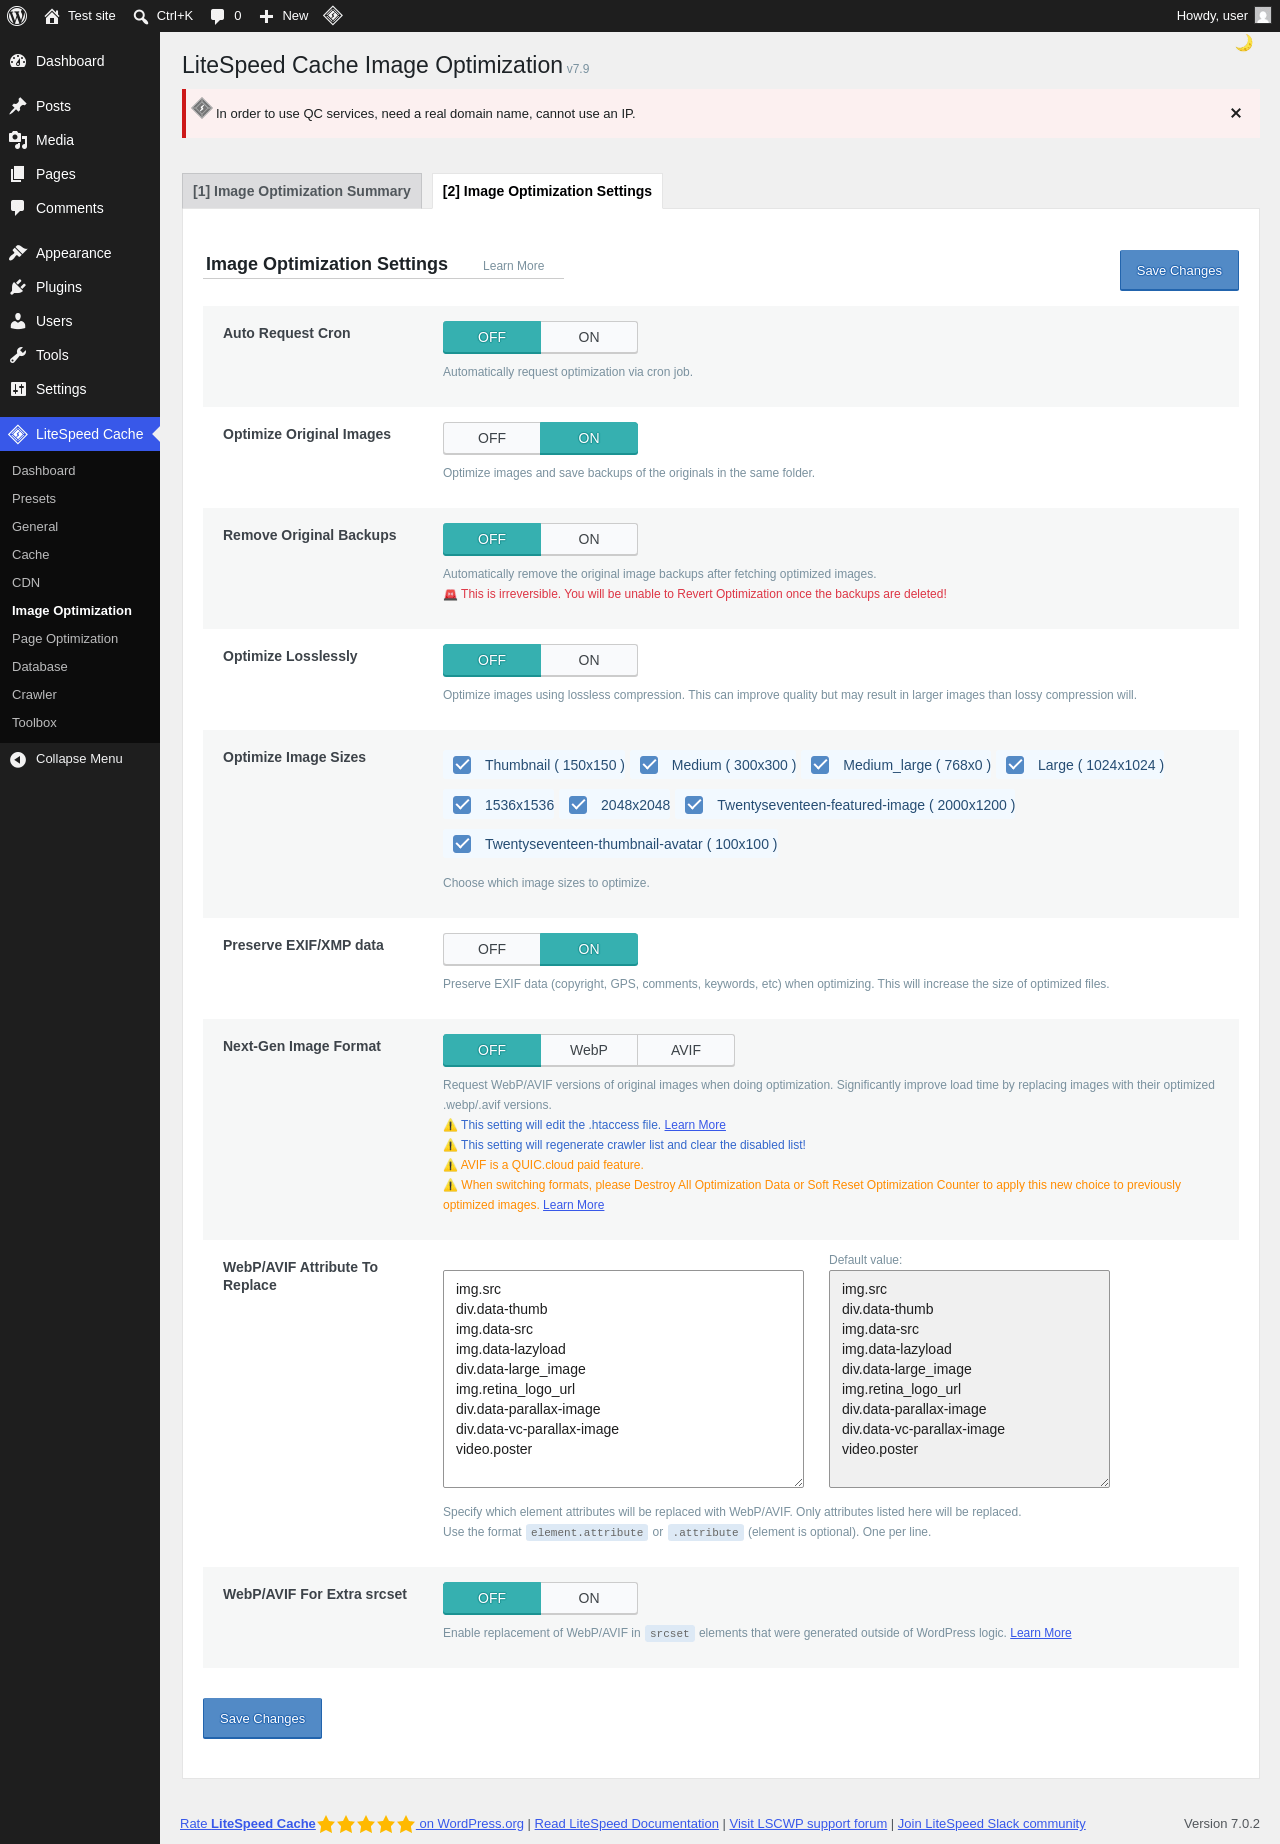Viewport: 1280px width, 1844px height.
Task: Toggle the moon dark mode icon
Action: point(1244,43)
